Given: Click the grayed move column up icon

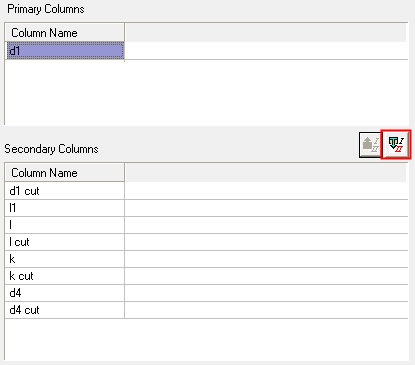Looking at the screenshot, I should 370,145.
